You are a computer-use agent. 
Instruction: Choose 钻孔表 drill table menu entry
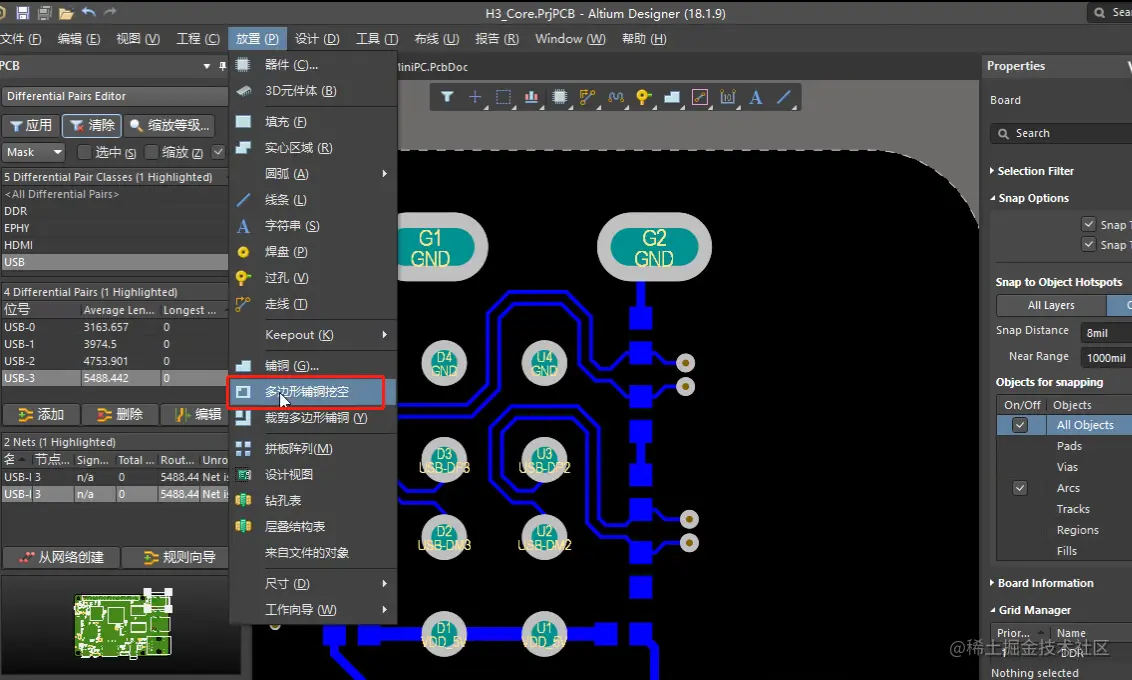(x=313, y=500)
